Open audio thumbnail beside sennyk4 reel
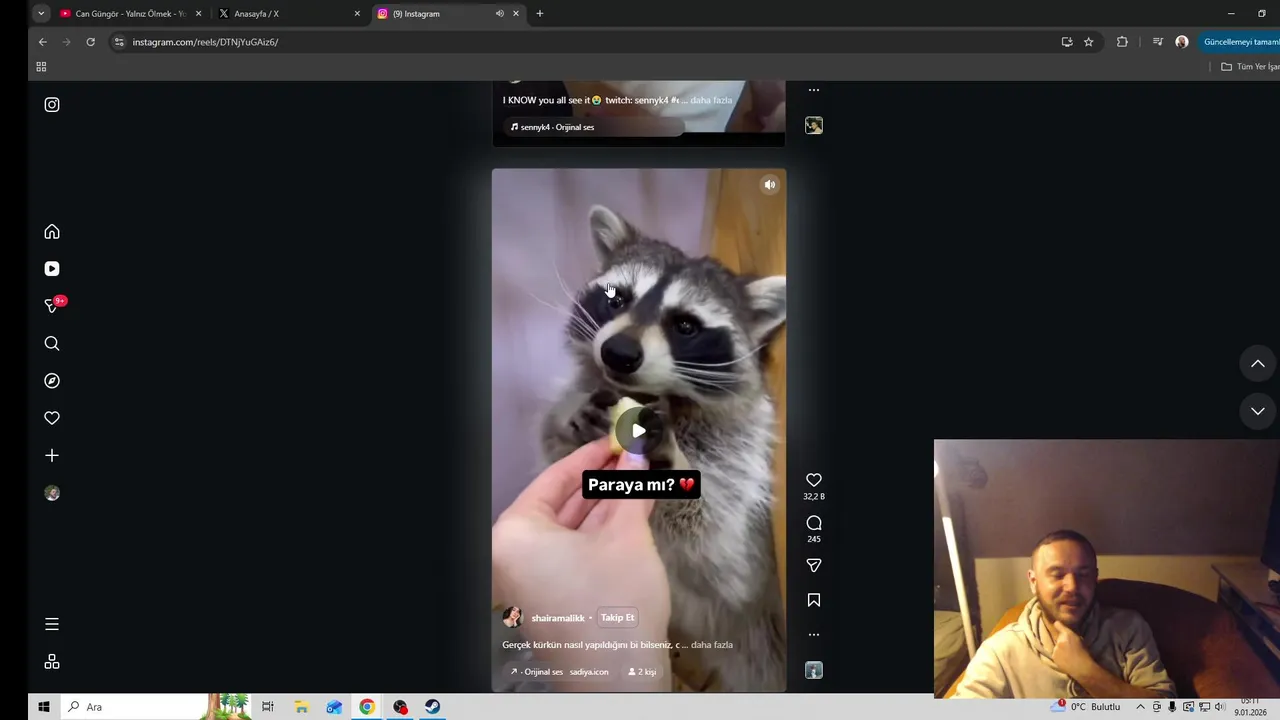 click(x=814, y=125)
